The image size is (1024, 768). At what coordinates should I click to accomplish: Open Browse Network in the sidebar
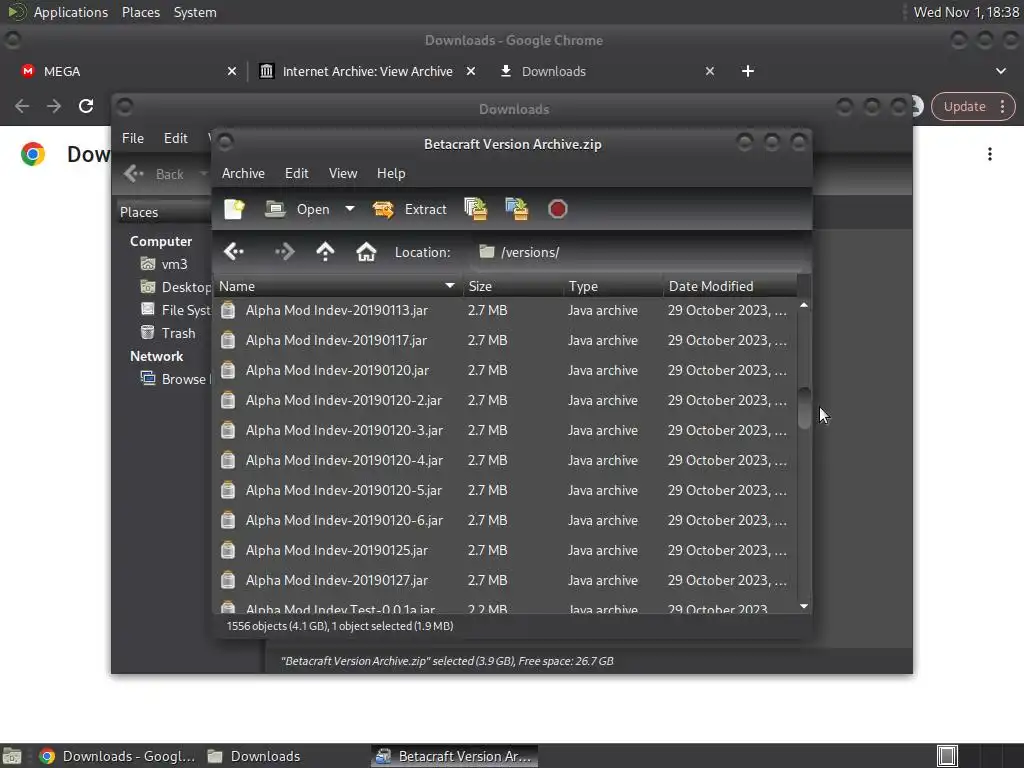[175, 379]
